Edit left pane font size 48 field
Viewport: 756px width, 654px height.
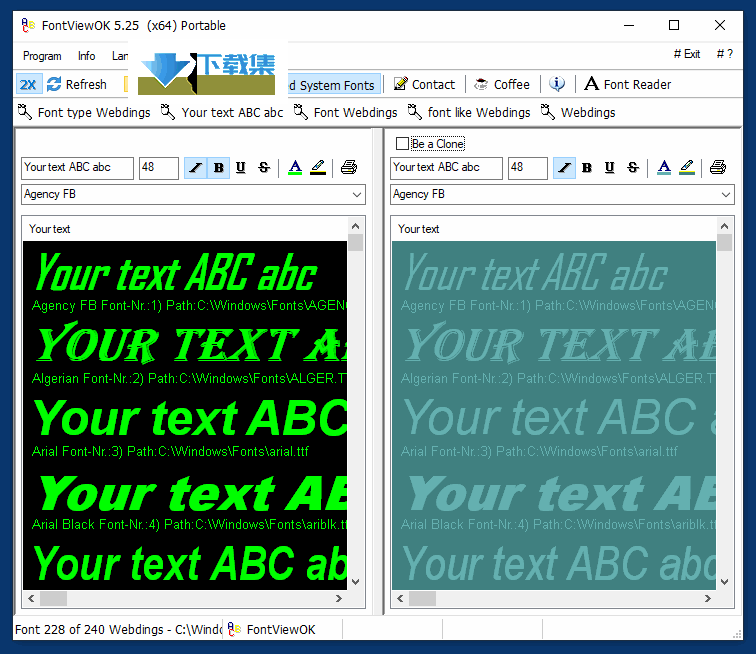(159, 168)
